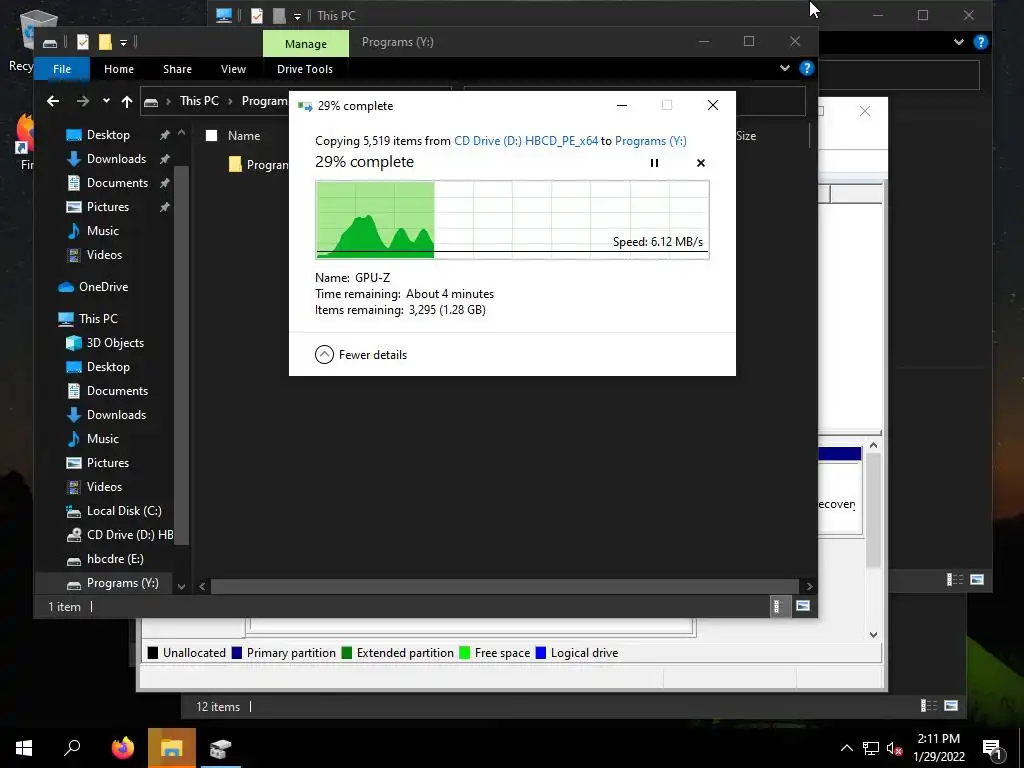
Task: Click Disk Management taskbar icon
Action: click(x=221, y=748)
